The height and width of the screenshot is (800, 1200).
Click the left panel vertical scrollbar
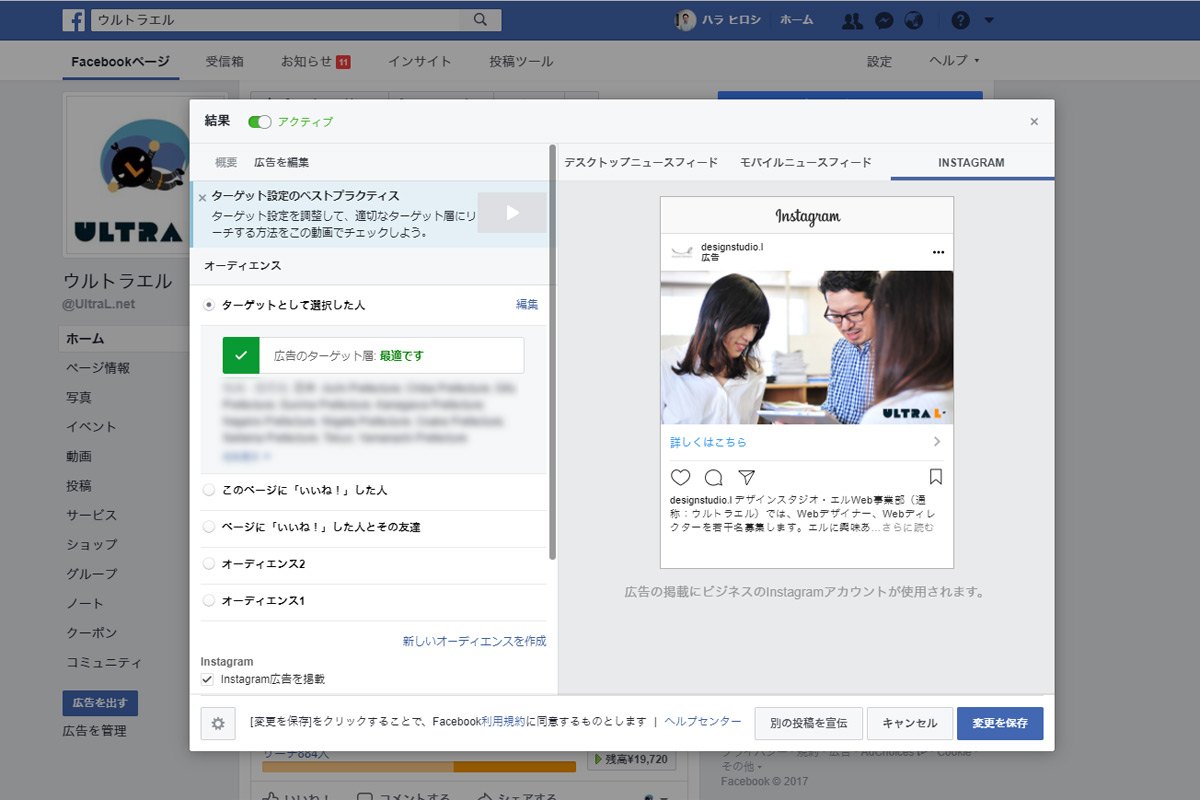tap(552, 352)
